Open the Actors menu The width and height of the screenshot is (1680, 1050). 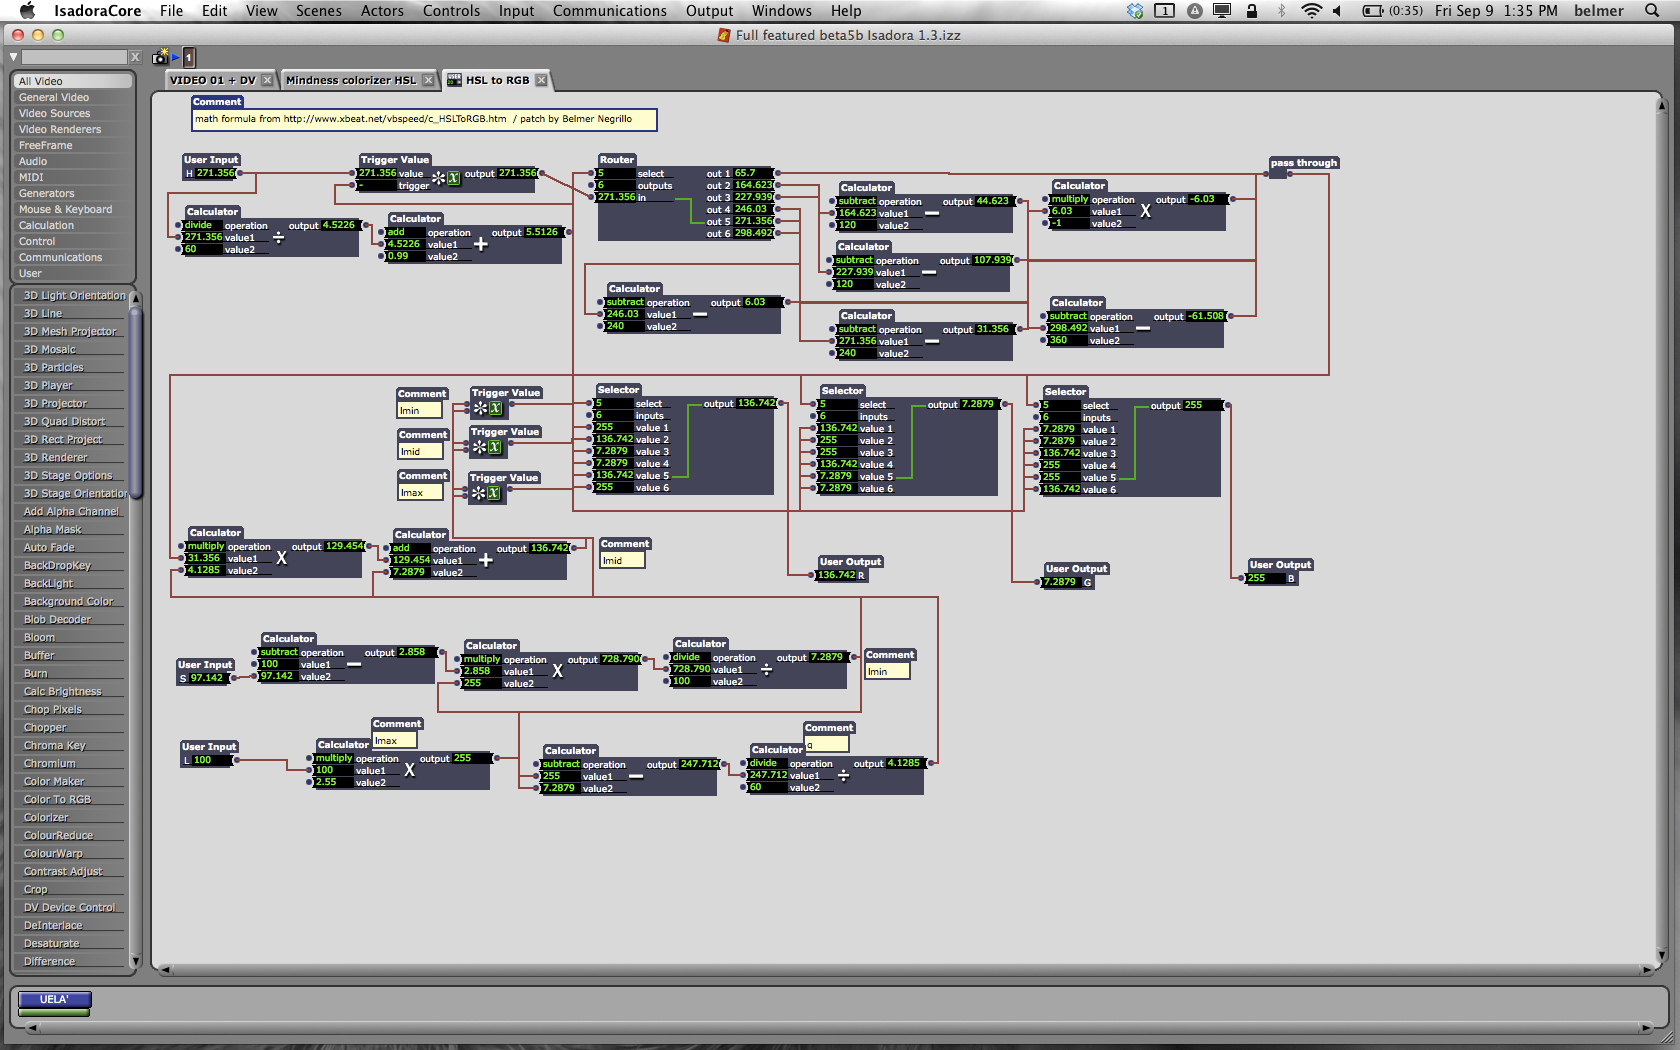point(382,11)
